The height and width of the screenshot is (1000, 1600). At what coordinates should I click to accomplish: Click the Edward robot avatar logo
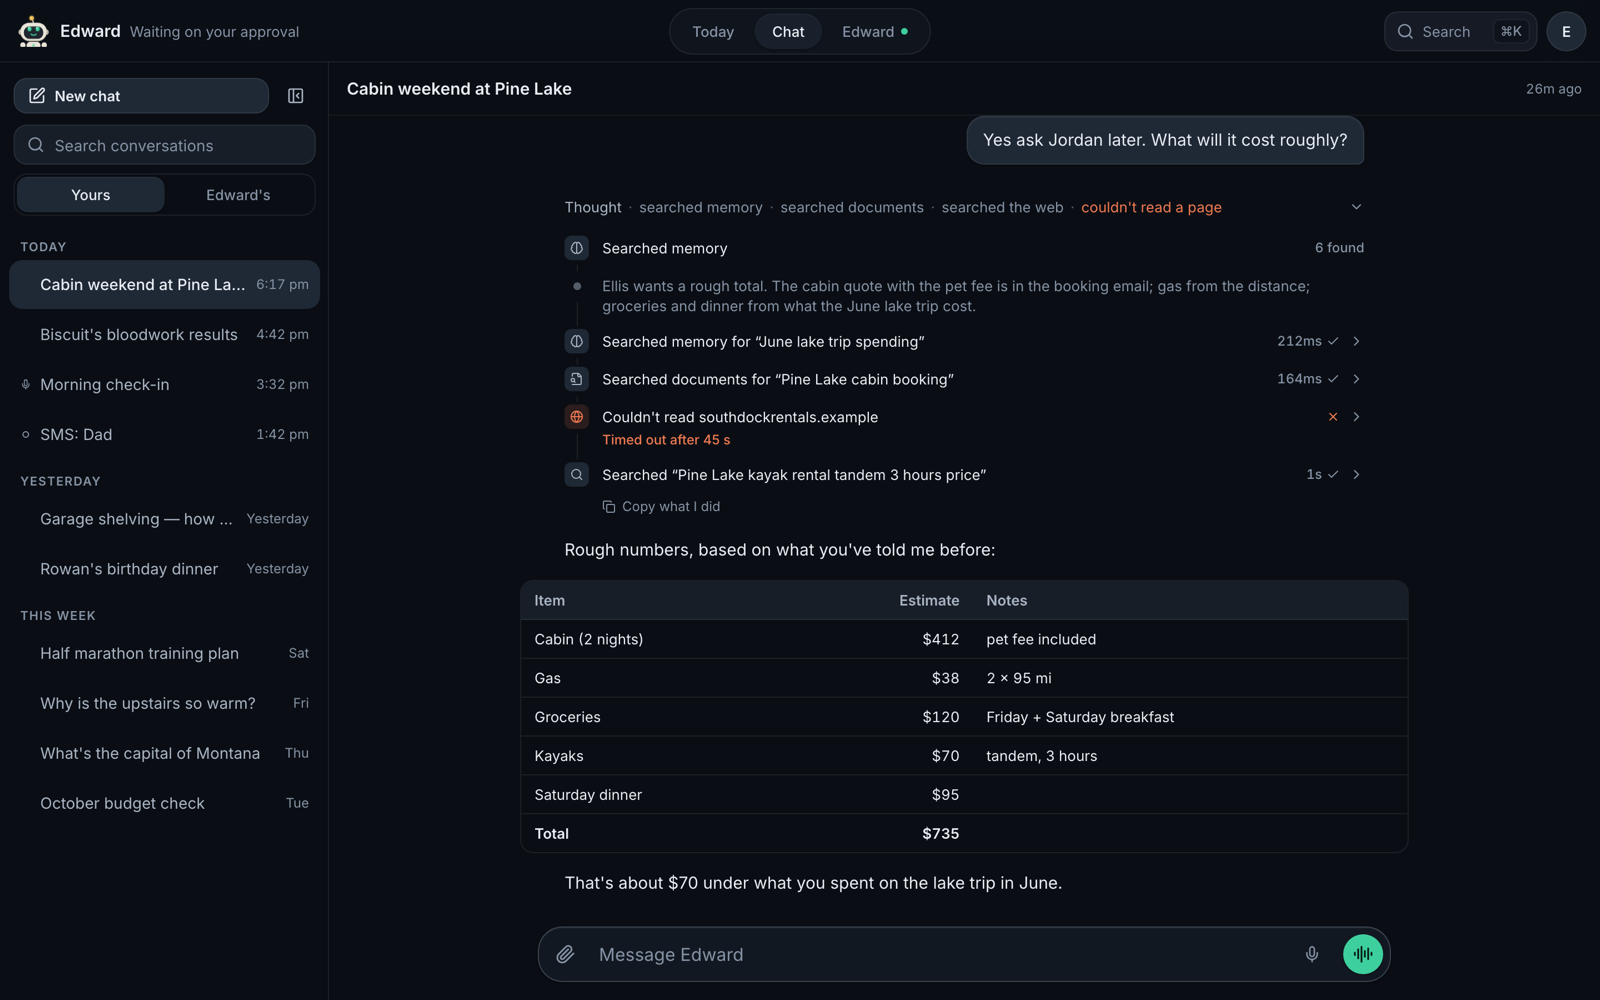33,31
